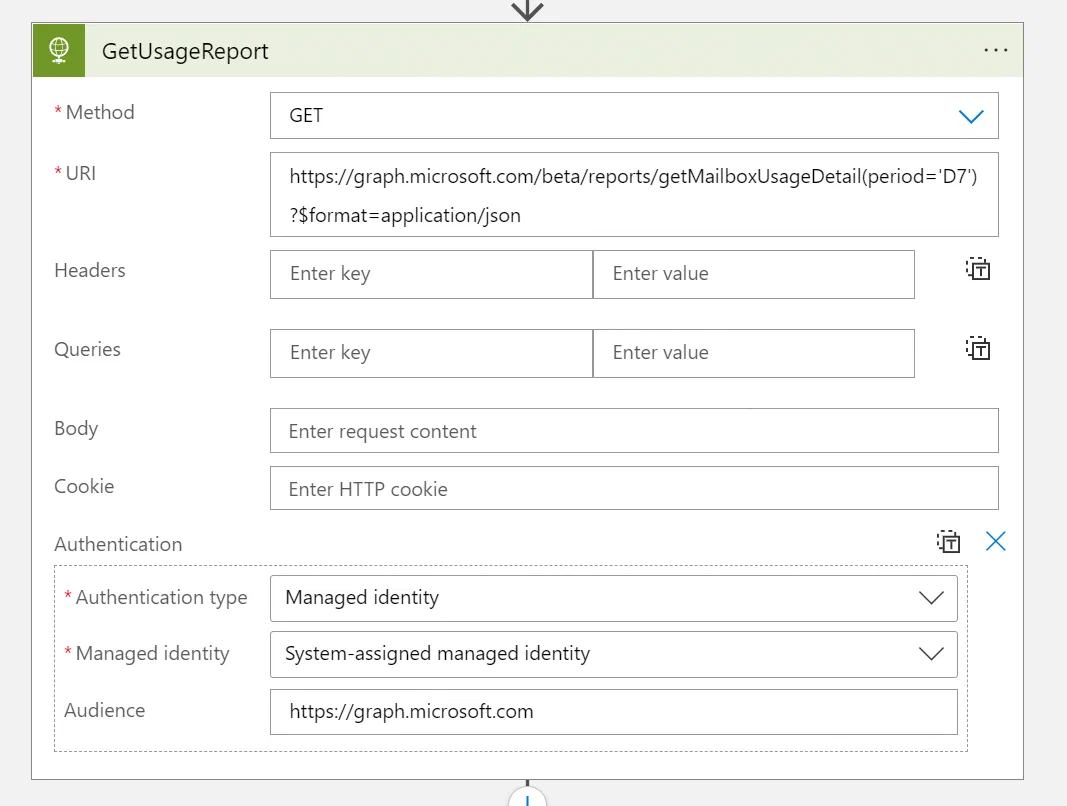Focus the Queries value field
1067x806 pixels.
click(754, 353)
